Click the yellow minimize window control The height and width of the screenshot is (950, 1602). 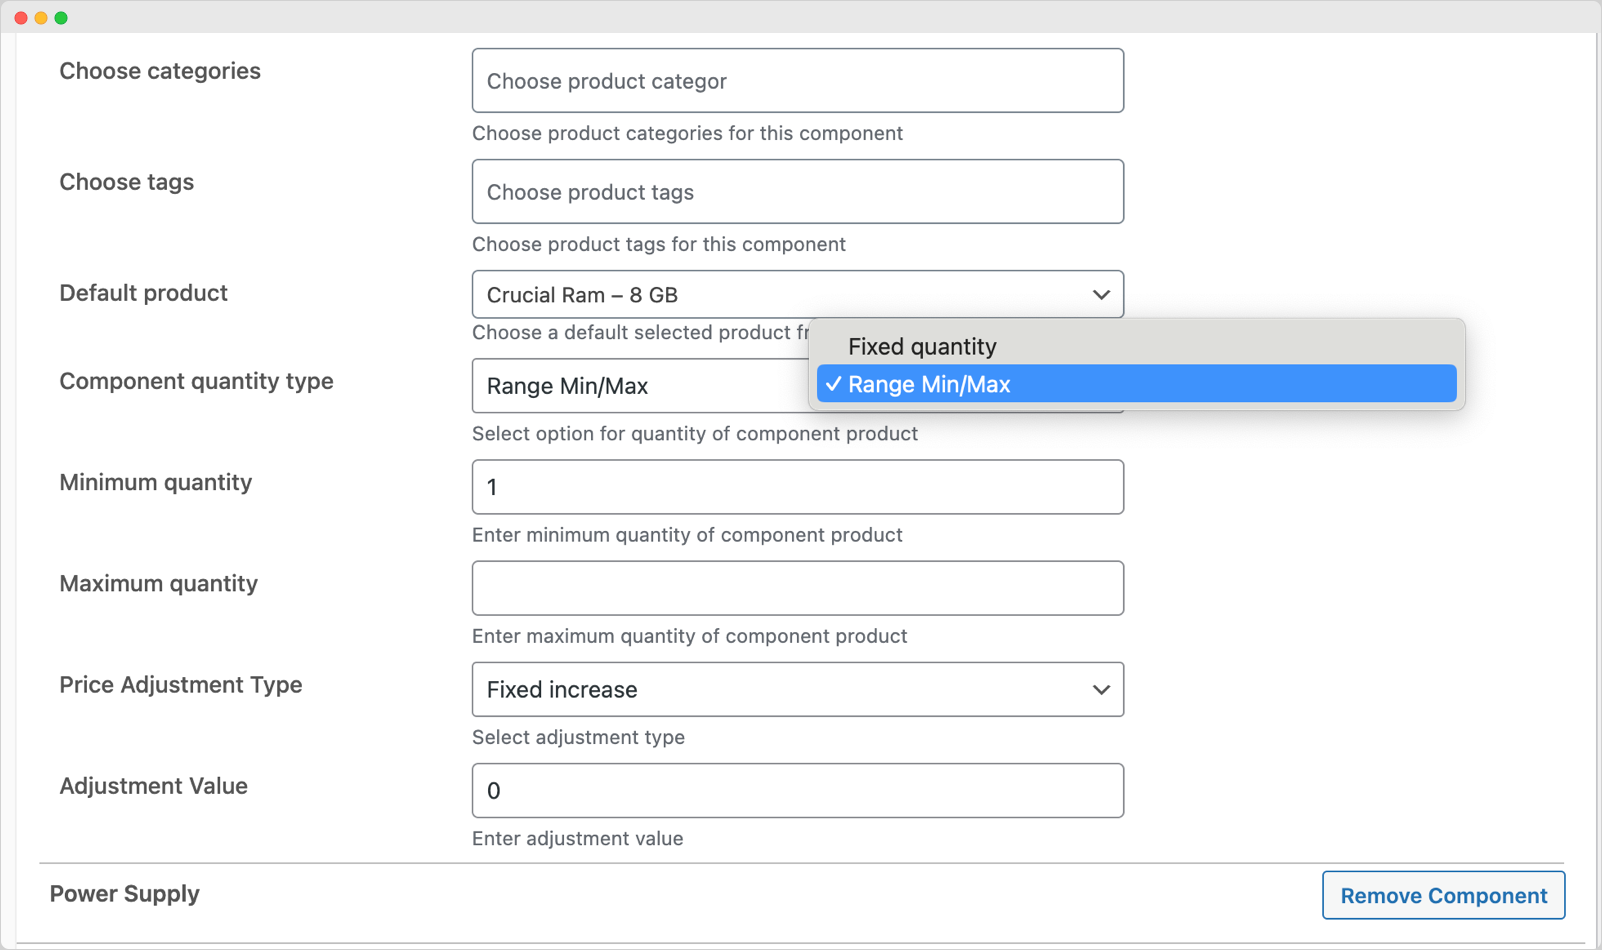pos(41,17)
